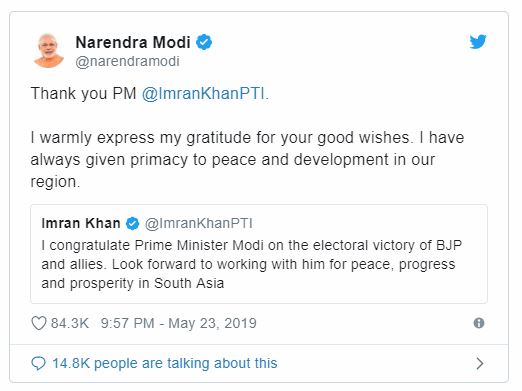The width and height of the screenshot is (522, 391).
Task: Click the line 'and prosperity in South Asia'
Action: tap(133, 283)
